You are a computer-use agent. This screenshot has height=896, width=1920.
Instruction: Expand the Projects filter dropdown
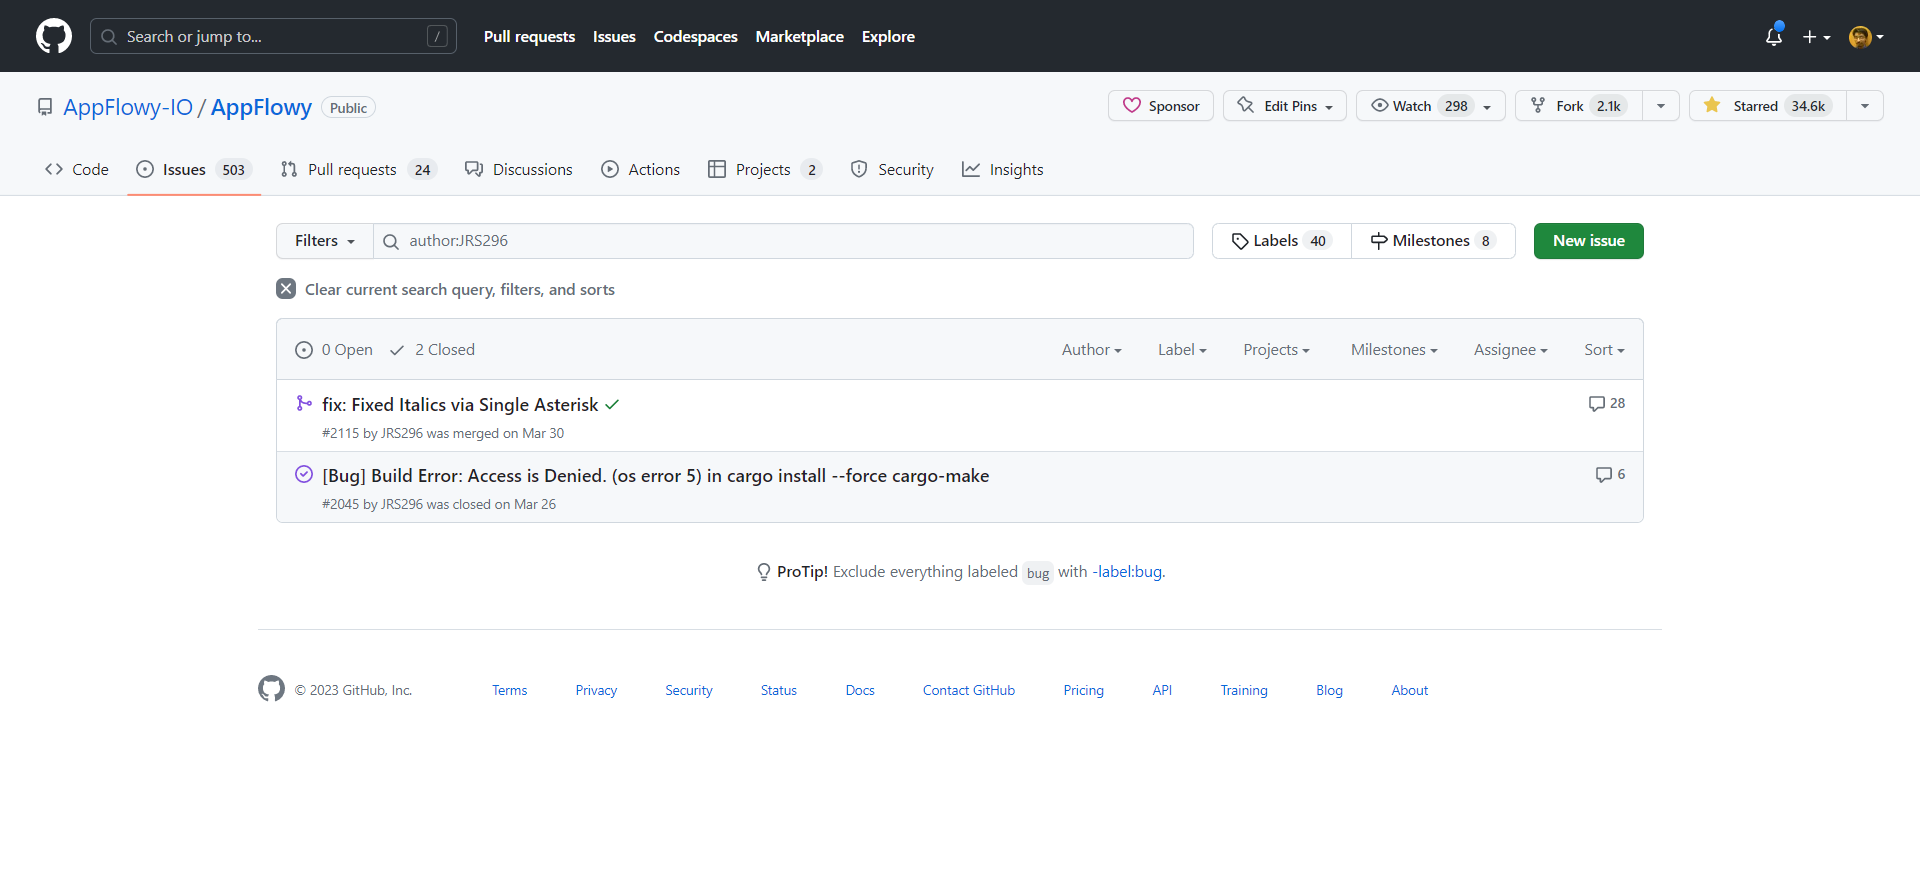(x=1276, y=350)
